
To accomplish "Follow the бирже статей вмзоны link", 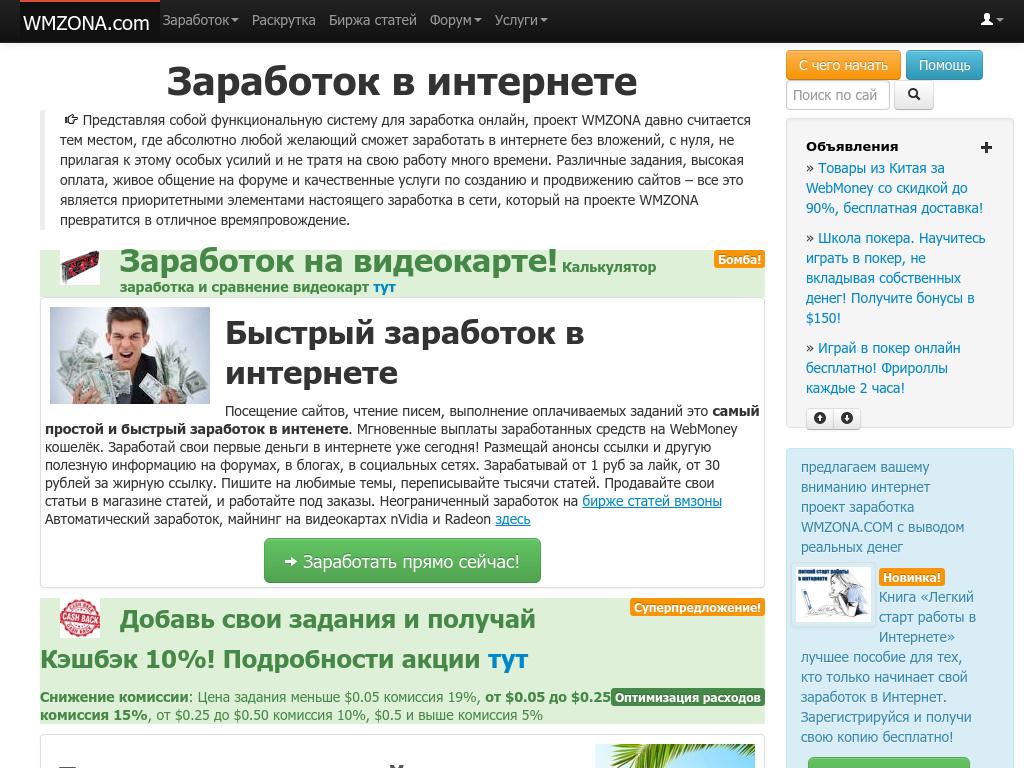I will point(652,502).
